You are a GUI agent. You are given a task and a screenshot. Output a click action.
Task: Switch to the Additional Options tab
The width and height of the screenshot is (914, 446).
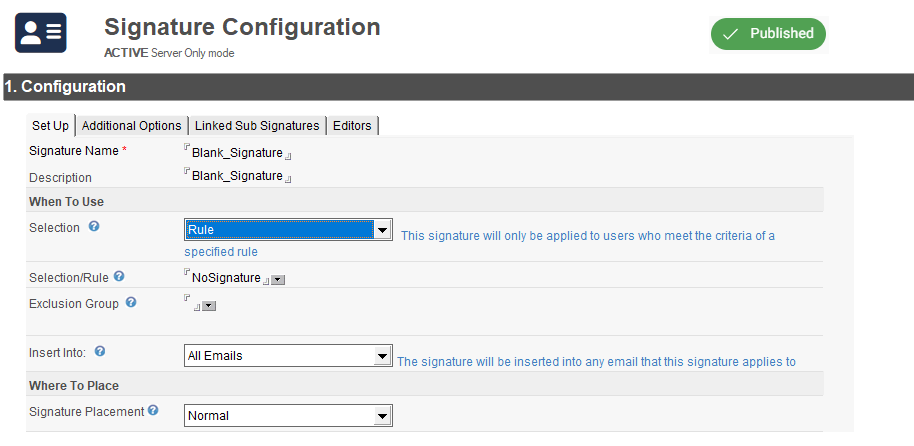click(132, 125)
